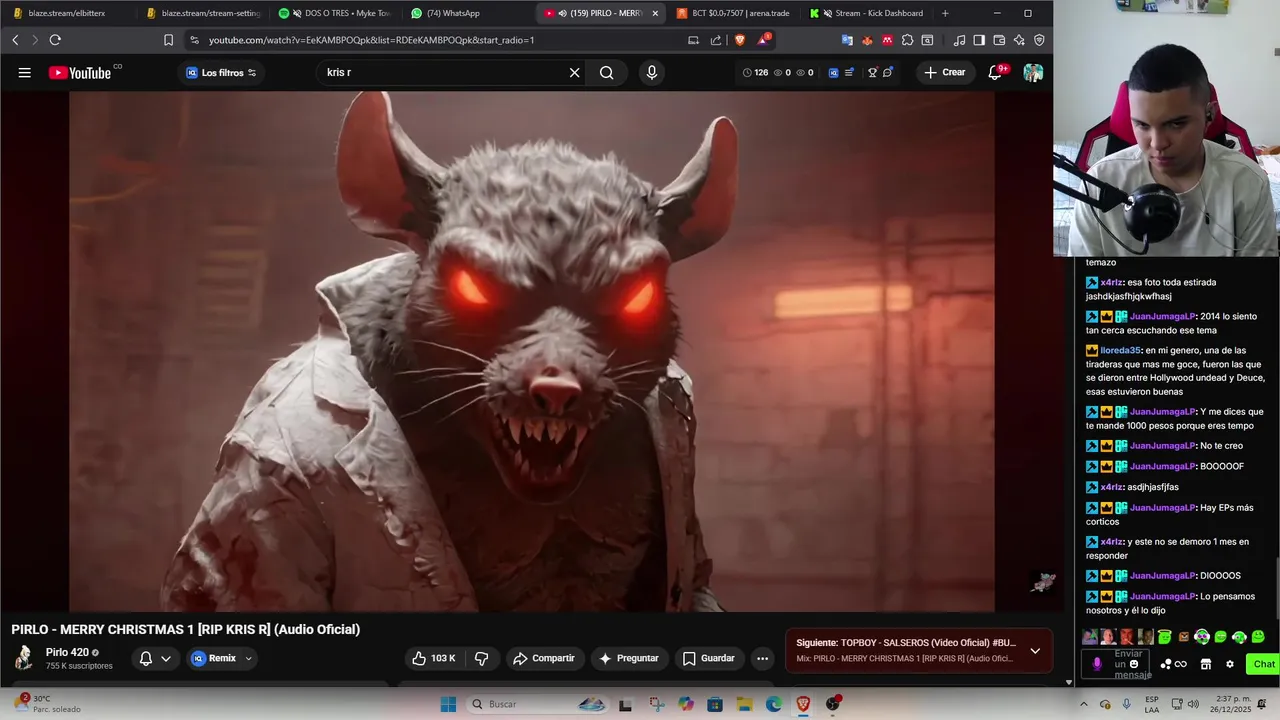Click the address bar URL

pyautogui.click(x=371, y=40)
